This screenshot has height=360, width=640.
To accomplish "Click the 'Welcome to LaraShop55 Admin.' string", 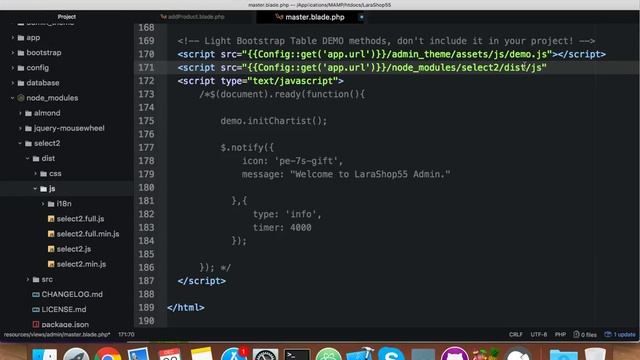I will click(x=370, y=174).
